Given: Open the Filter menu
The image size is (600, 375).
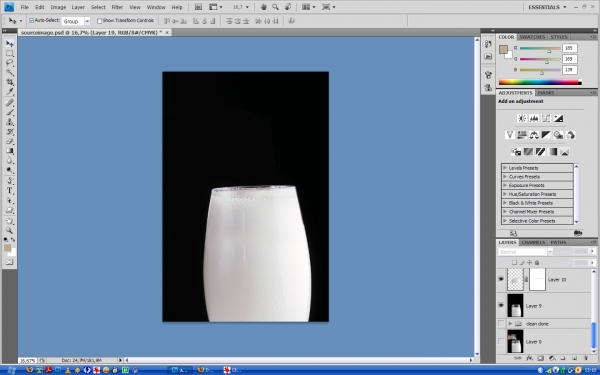Looking at the screenshot, I should (x=117, y=7).
